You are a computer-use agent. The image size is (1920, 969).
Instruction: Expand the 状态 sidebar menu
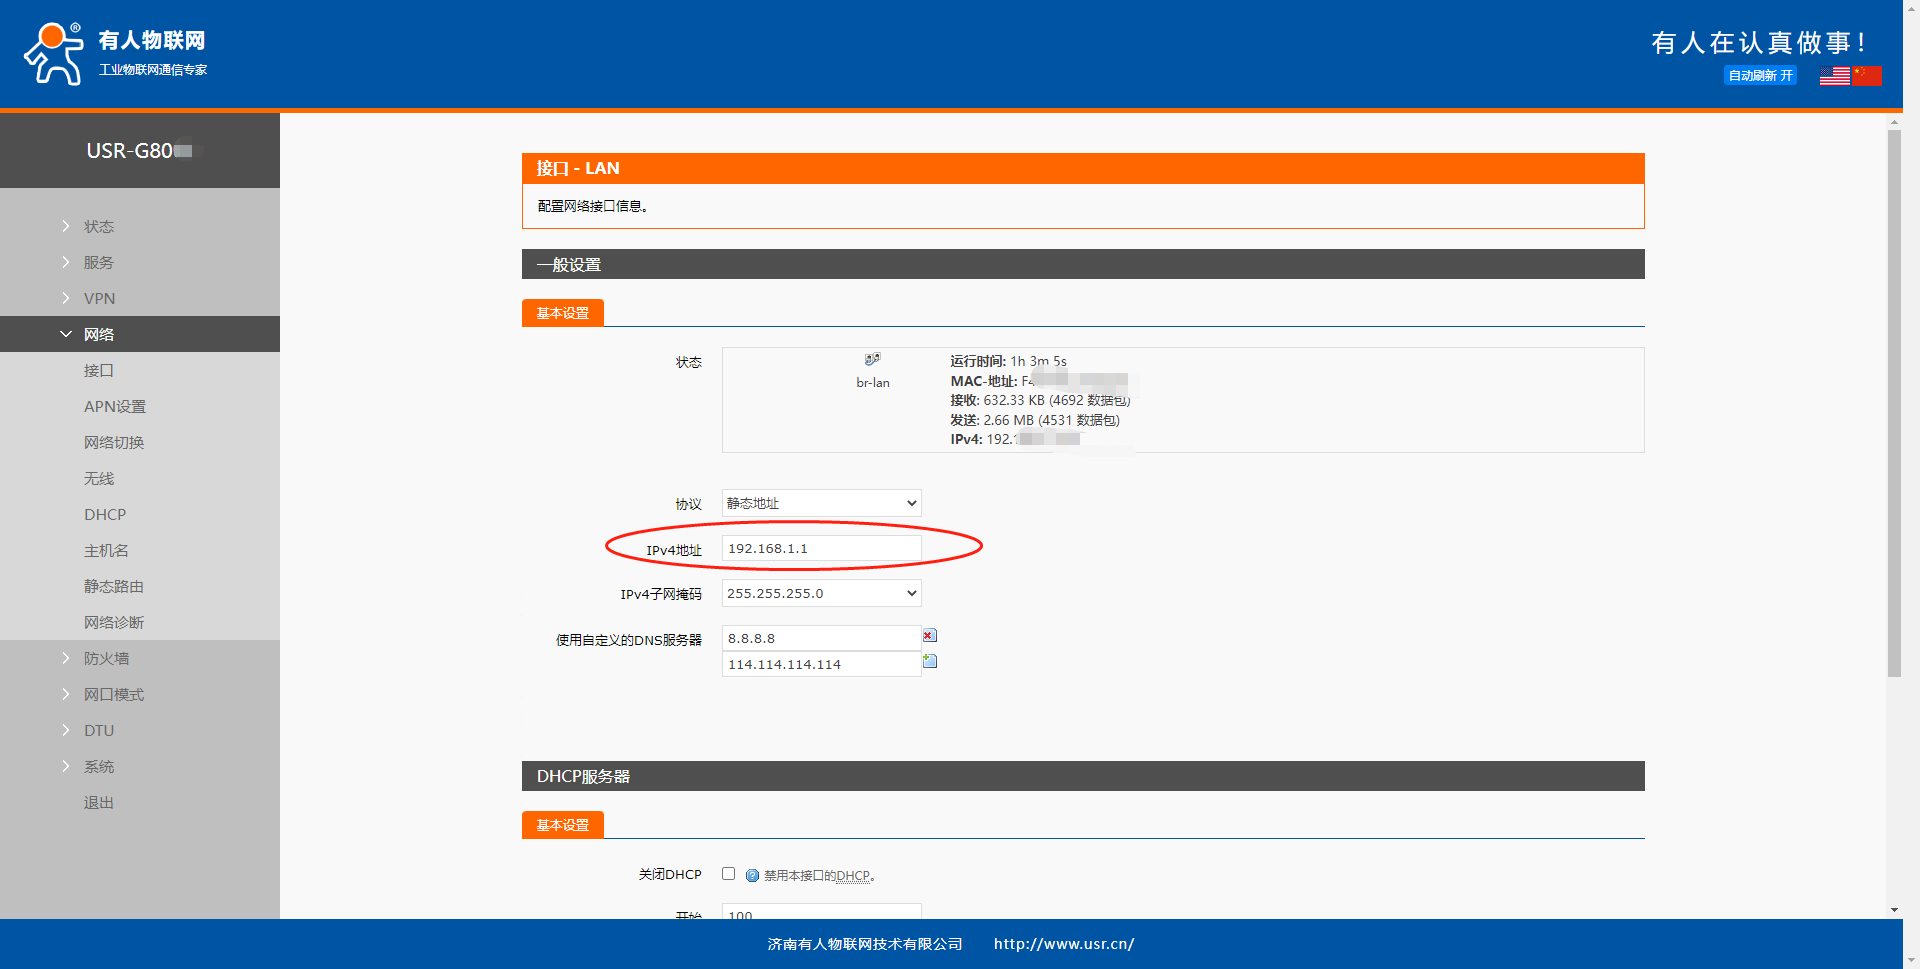pos(99,227)
